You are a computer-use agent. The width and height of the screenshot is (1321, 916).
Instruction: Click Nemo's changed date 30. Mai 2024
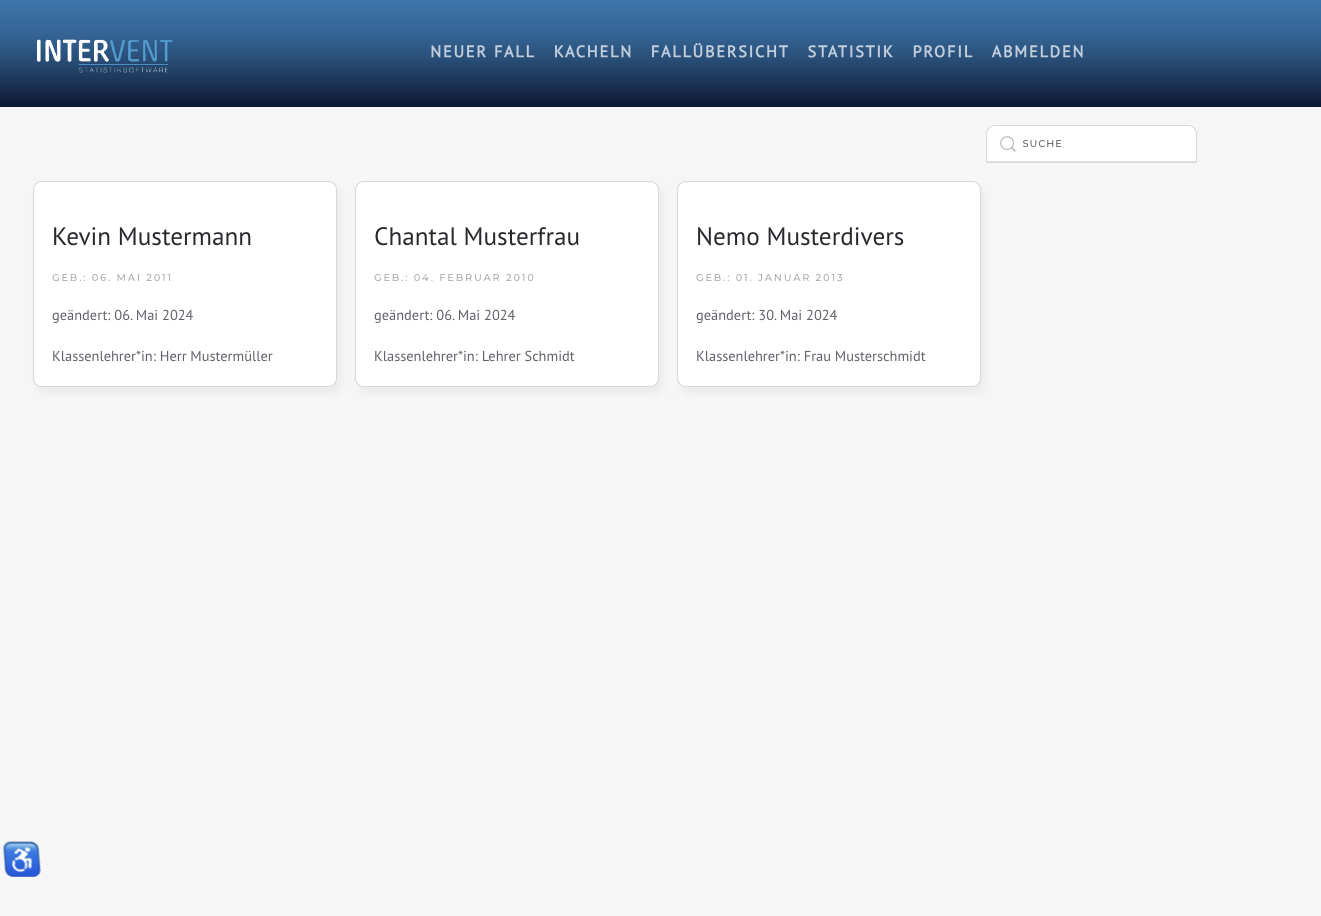[x=766, y=315]
